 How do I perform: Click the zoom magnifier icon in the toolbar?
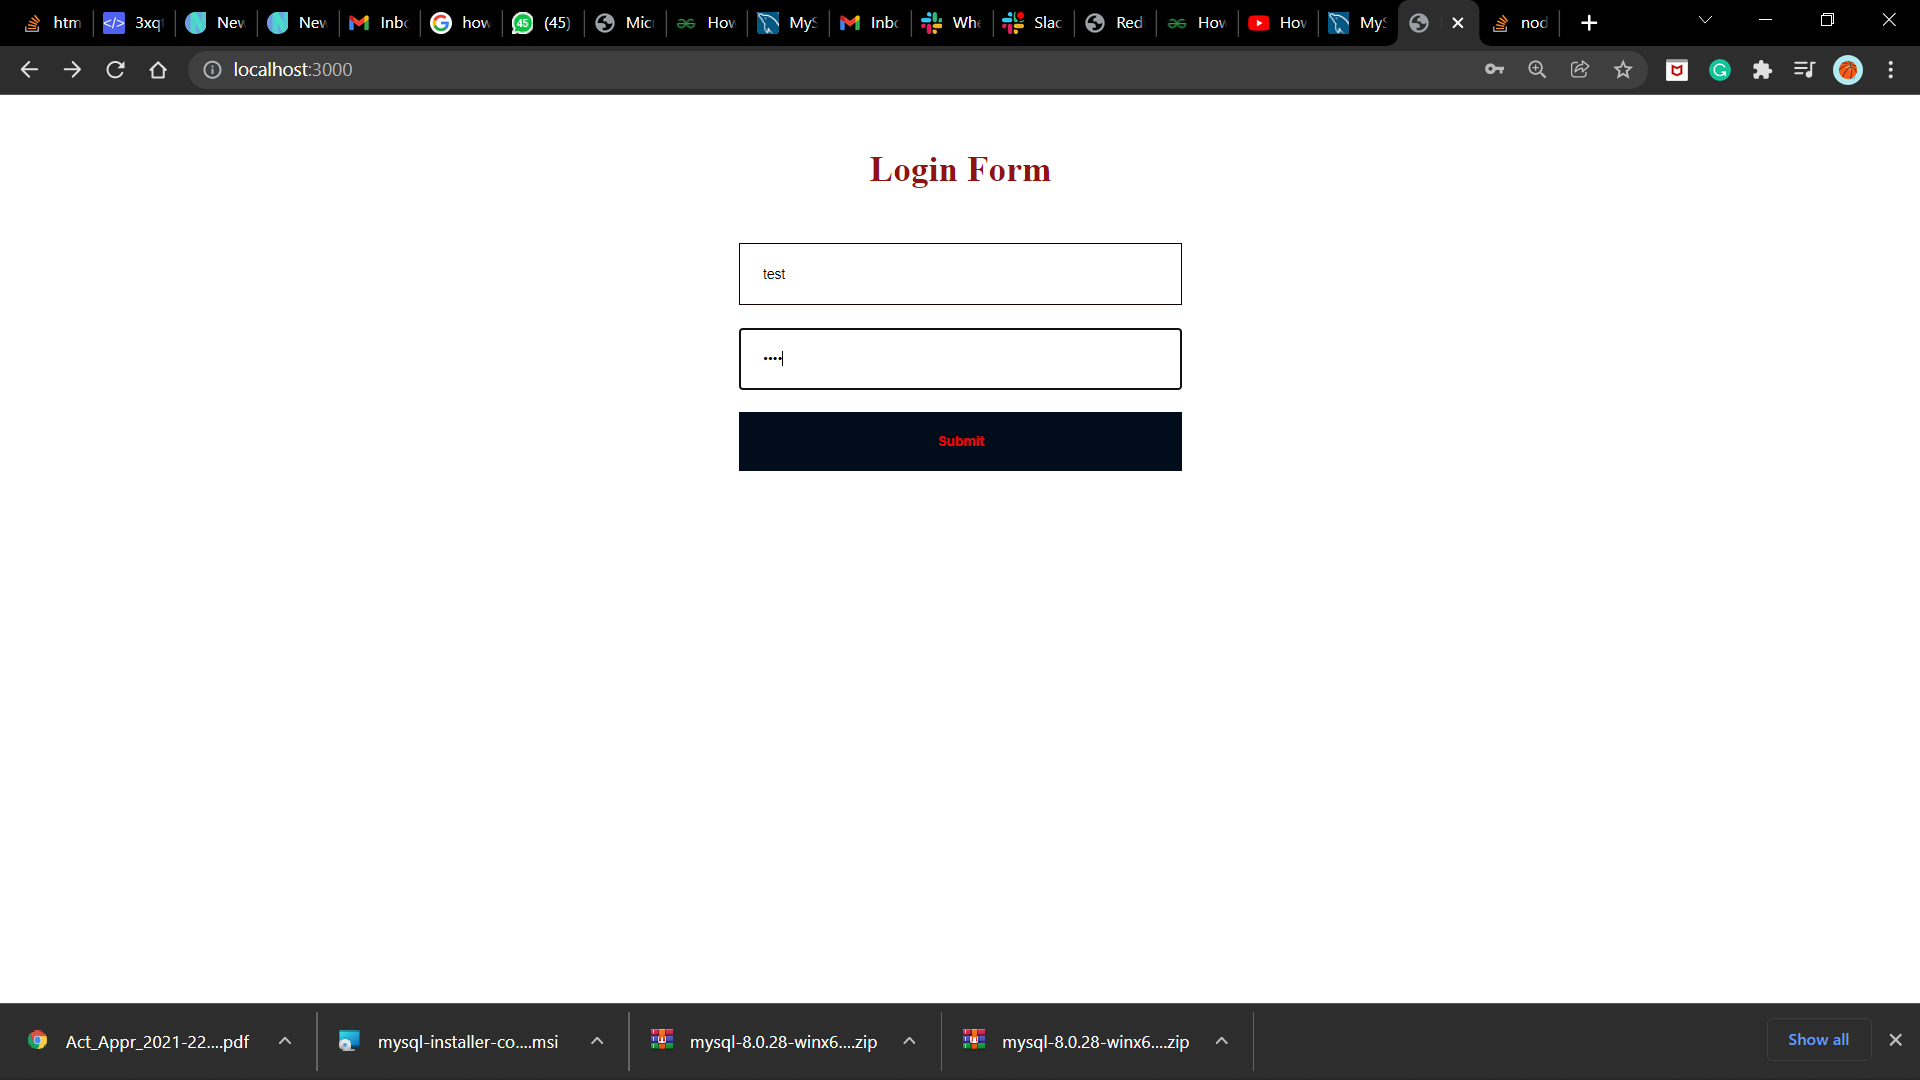click(x=1537, y=70)
